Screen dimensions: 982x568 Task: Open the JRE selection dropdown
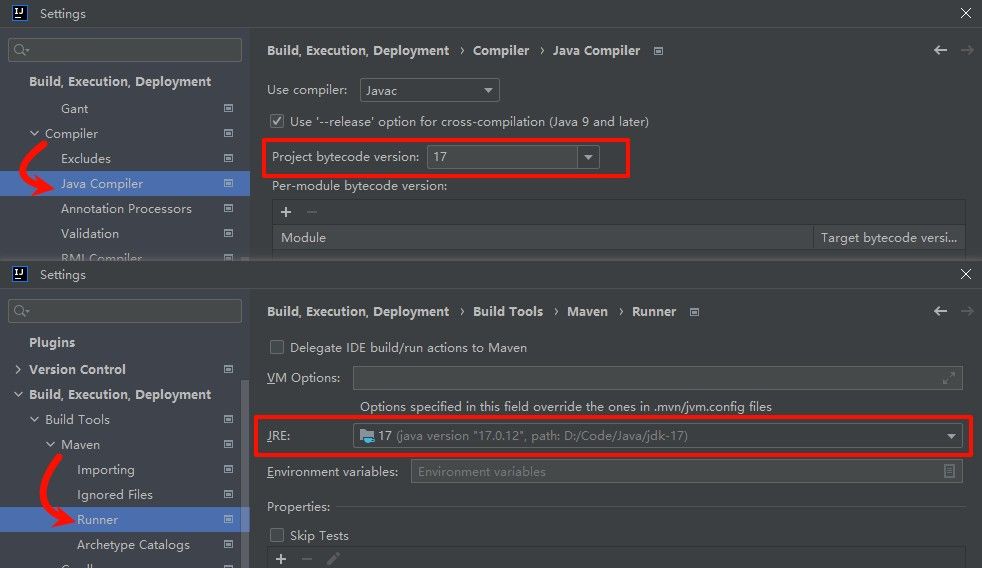pyautogui.click(x=656, y=436)
